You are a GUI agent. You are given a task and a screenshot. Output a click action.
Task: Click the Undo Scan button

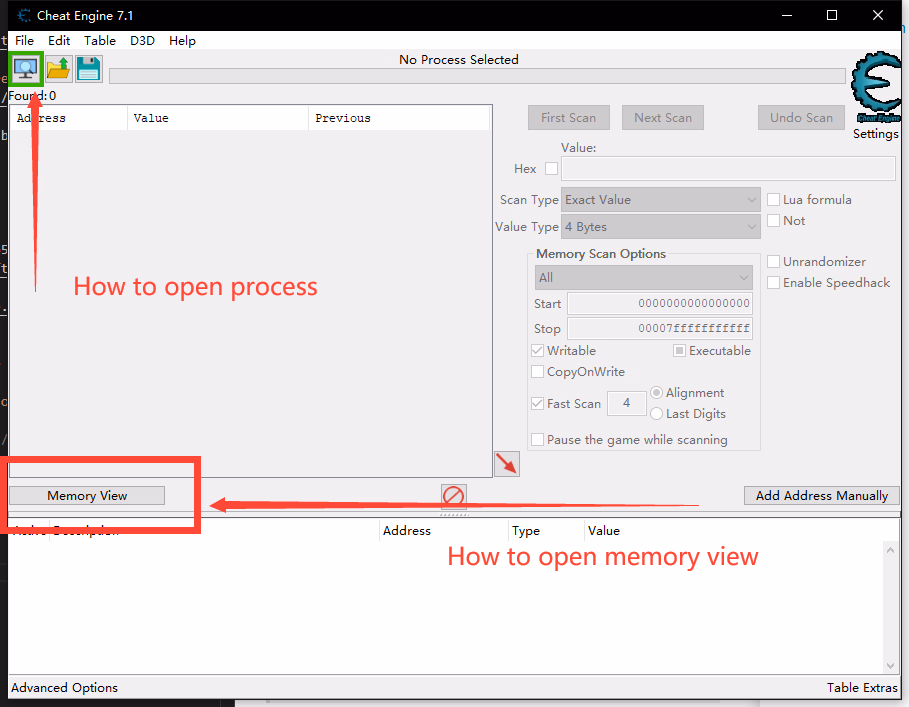point(801,118)
